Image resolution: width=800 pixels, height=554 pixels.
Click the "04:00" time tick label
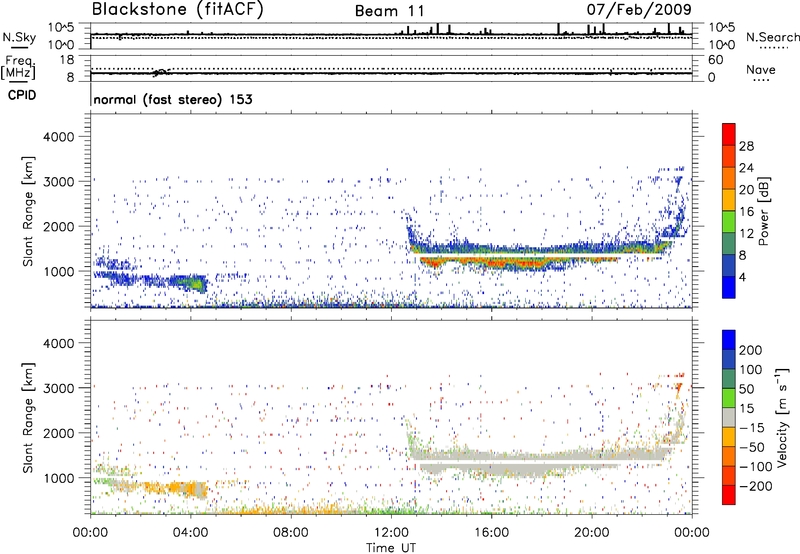(x=191, y=533)
